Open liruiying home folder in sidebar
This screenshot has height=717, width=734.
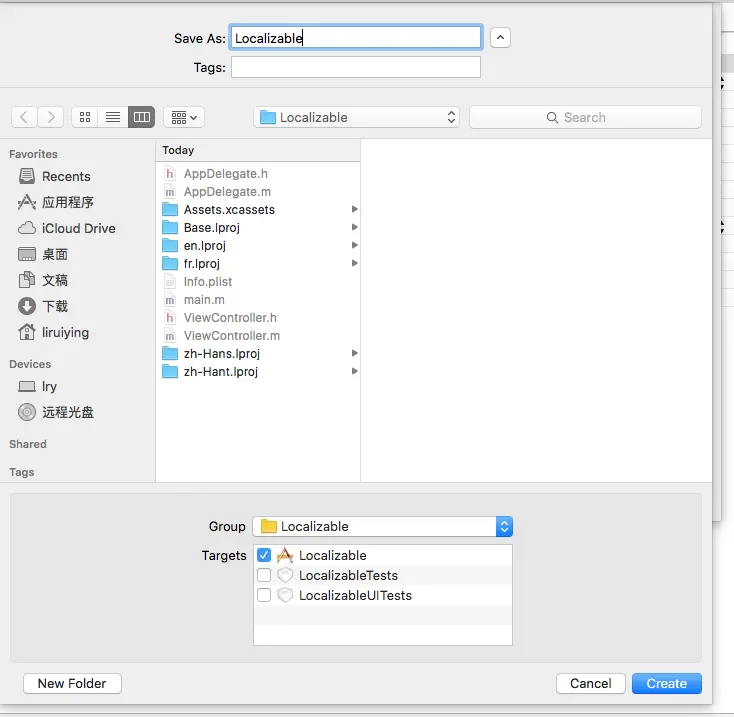pyautogui.click(x=54, y=332)
